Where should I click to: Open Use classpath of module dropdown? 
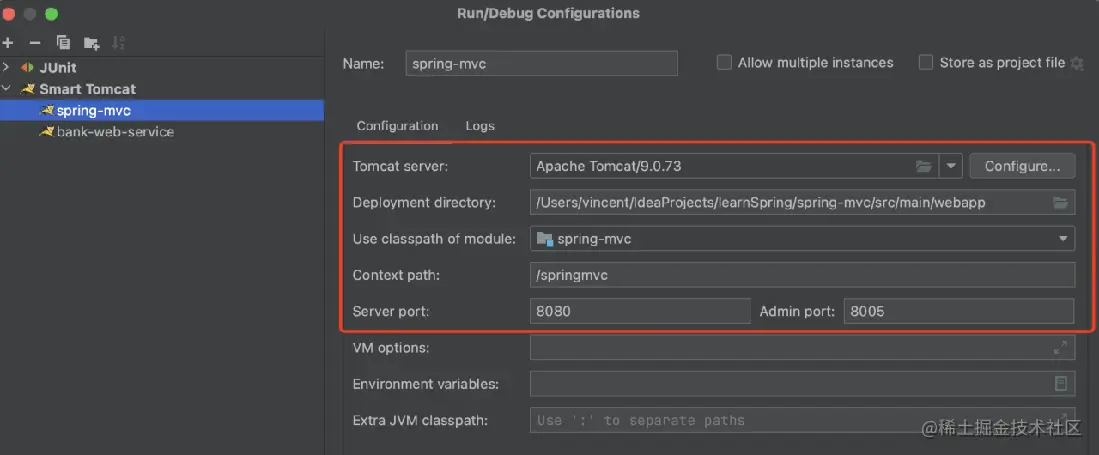coord(1063,239)
